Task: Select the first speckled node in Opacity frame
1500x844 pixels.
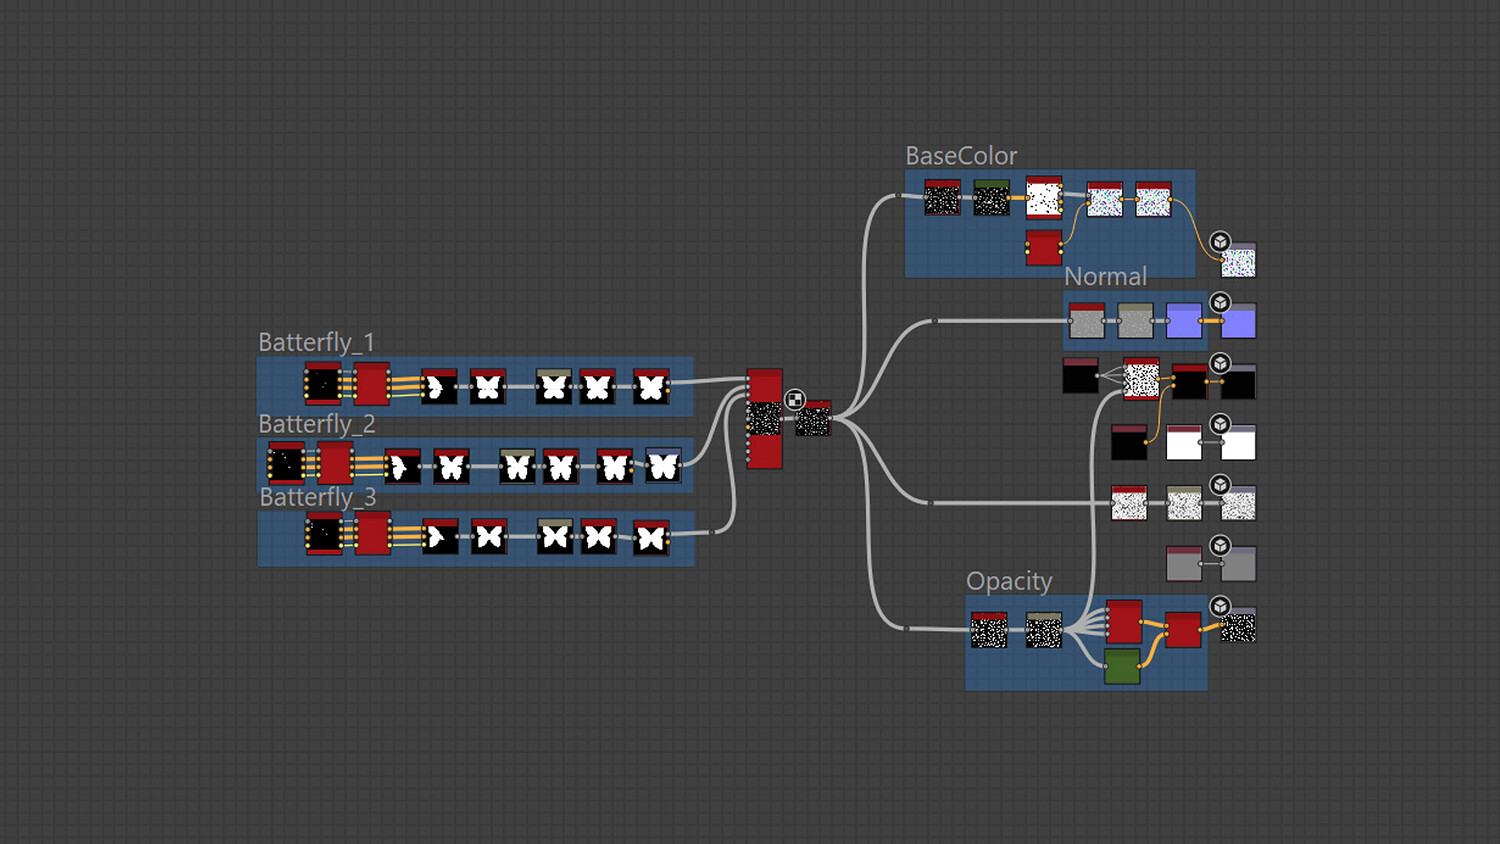Action: [x=989, y=630]
